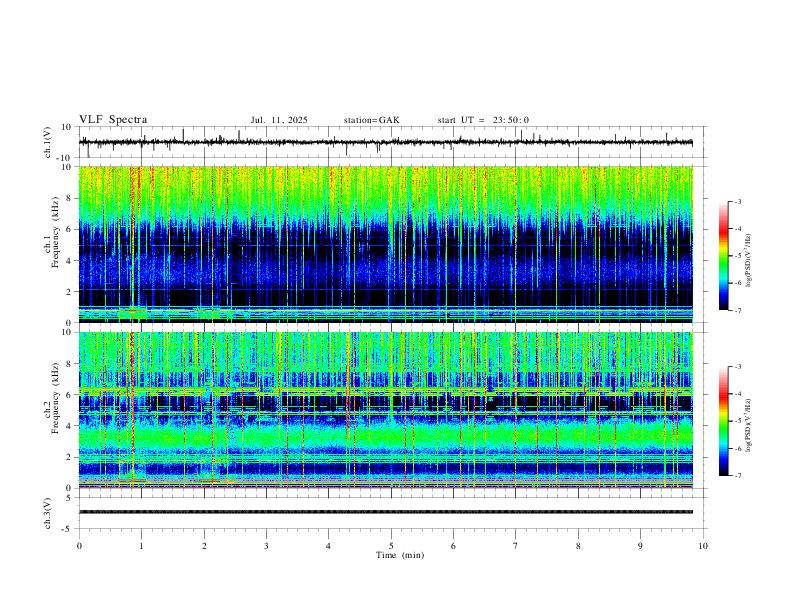
Task: Click the "ch.1(V)" waveform axis label
Action: [x=48, y=142]
